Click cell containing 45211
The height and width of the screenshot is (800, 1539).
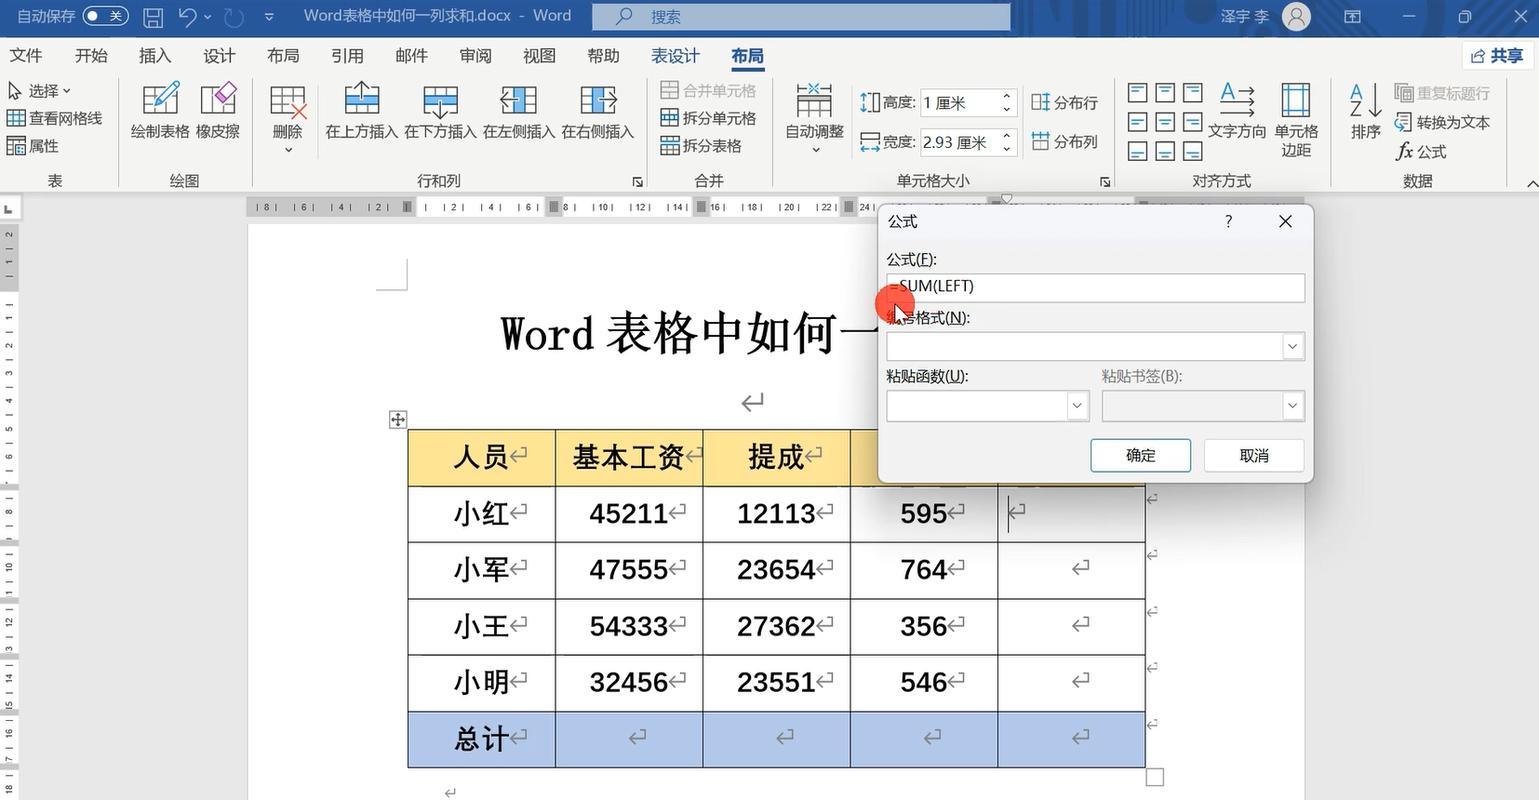629,514
